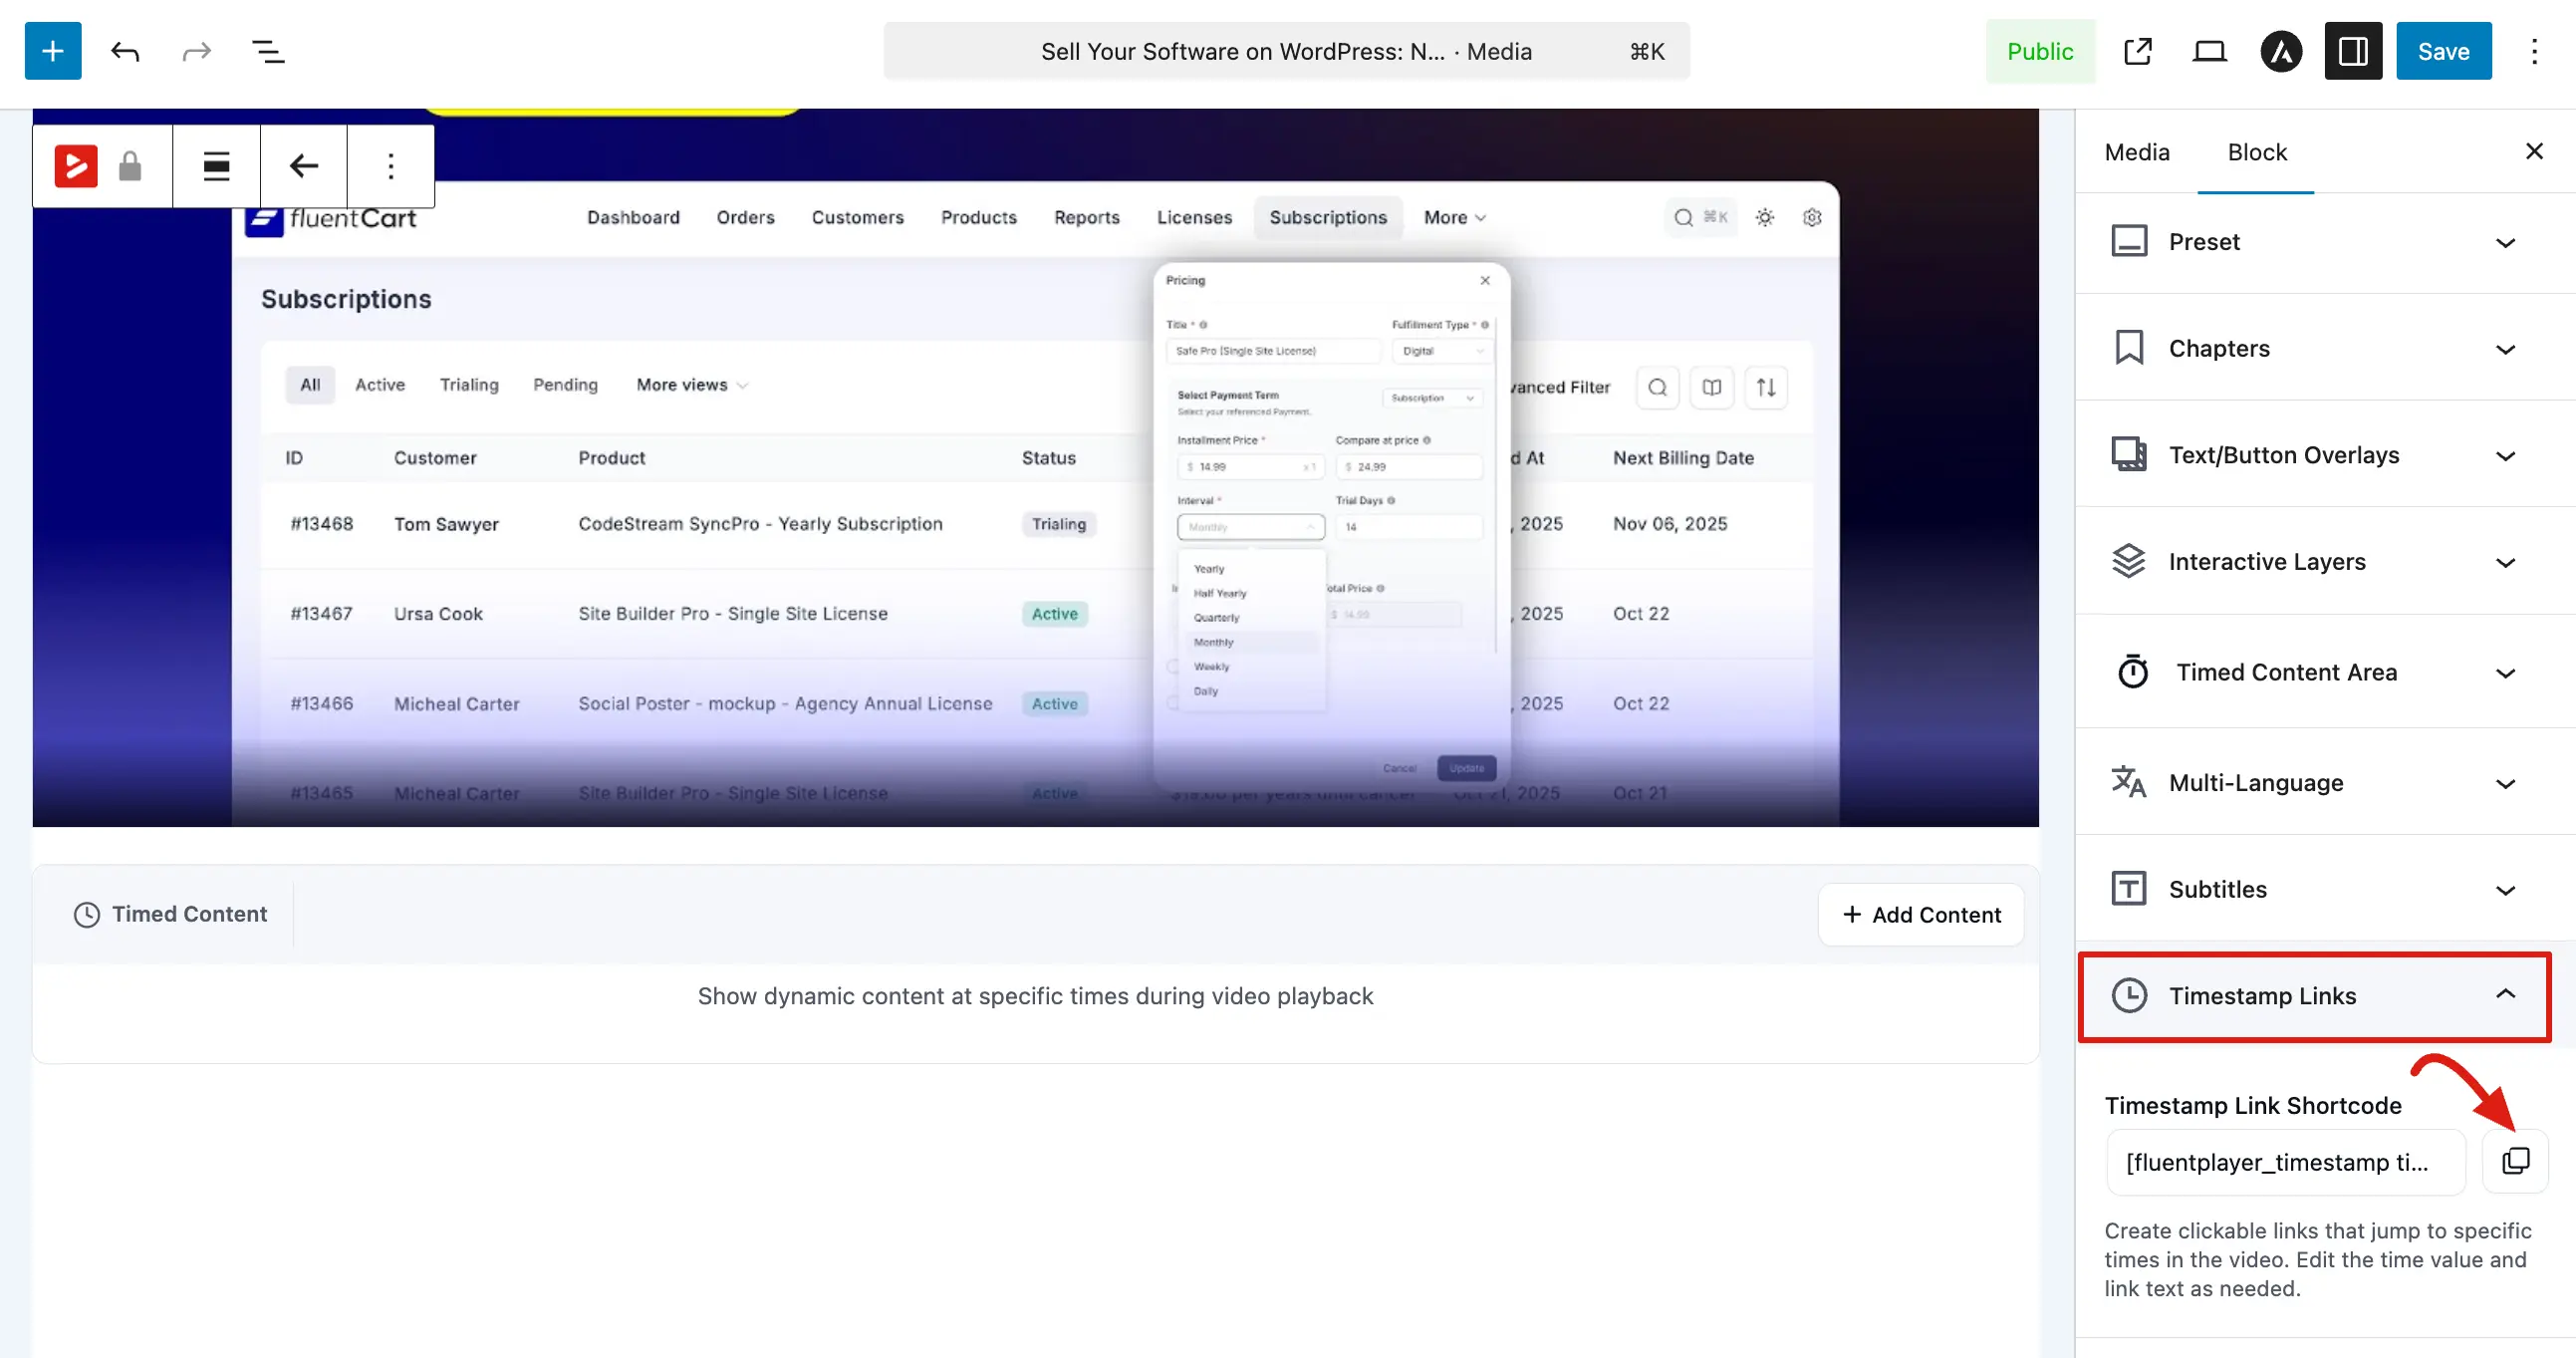Open the editor options three-dot menu
The image size is (2576, 1358).
pos(2534,51)
